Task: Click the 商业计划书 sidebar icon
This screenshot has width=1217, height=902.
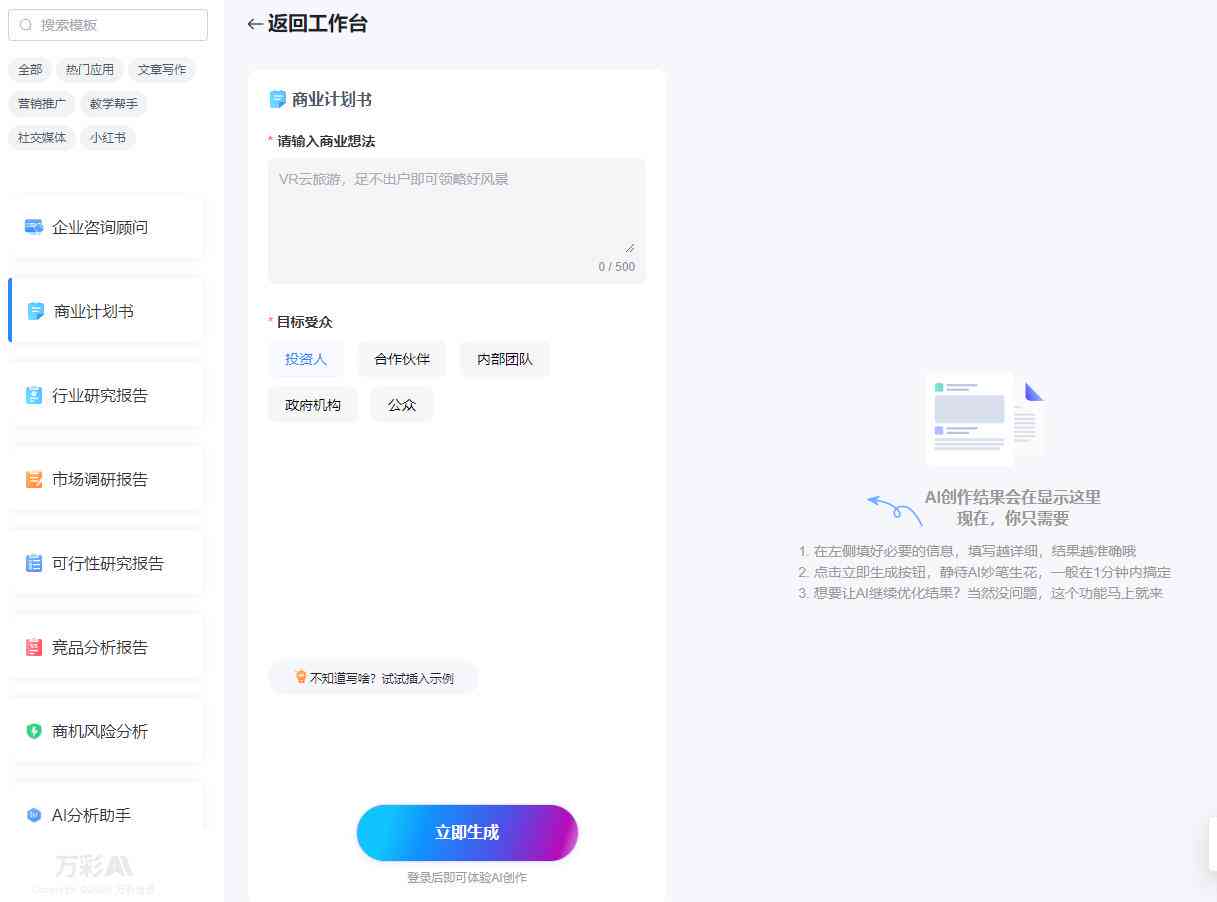Action: (x=36, y=311)
